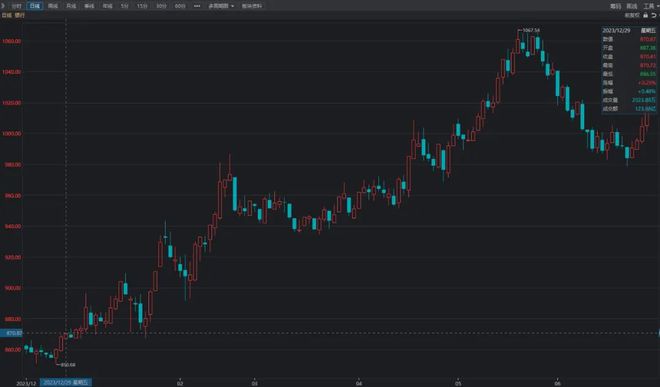
Task: Open the 画线 drawing tools button
Action: coord(631,6)
